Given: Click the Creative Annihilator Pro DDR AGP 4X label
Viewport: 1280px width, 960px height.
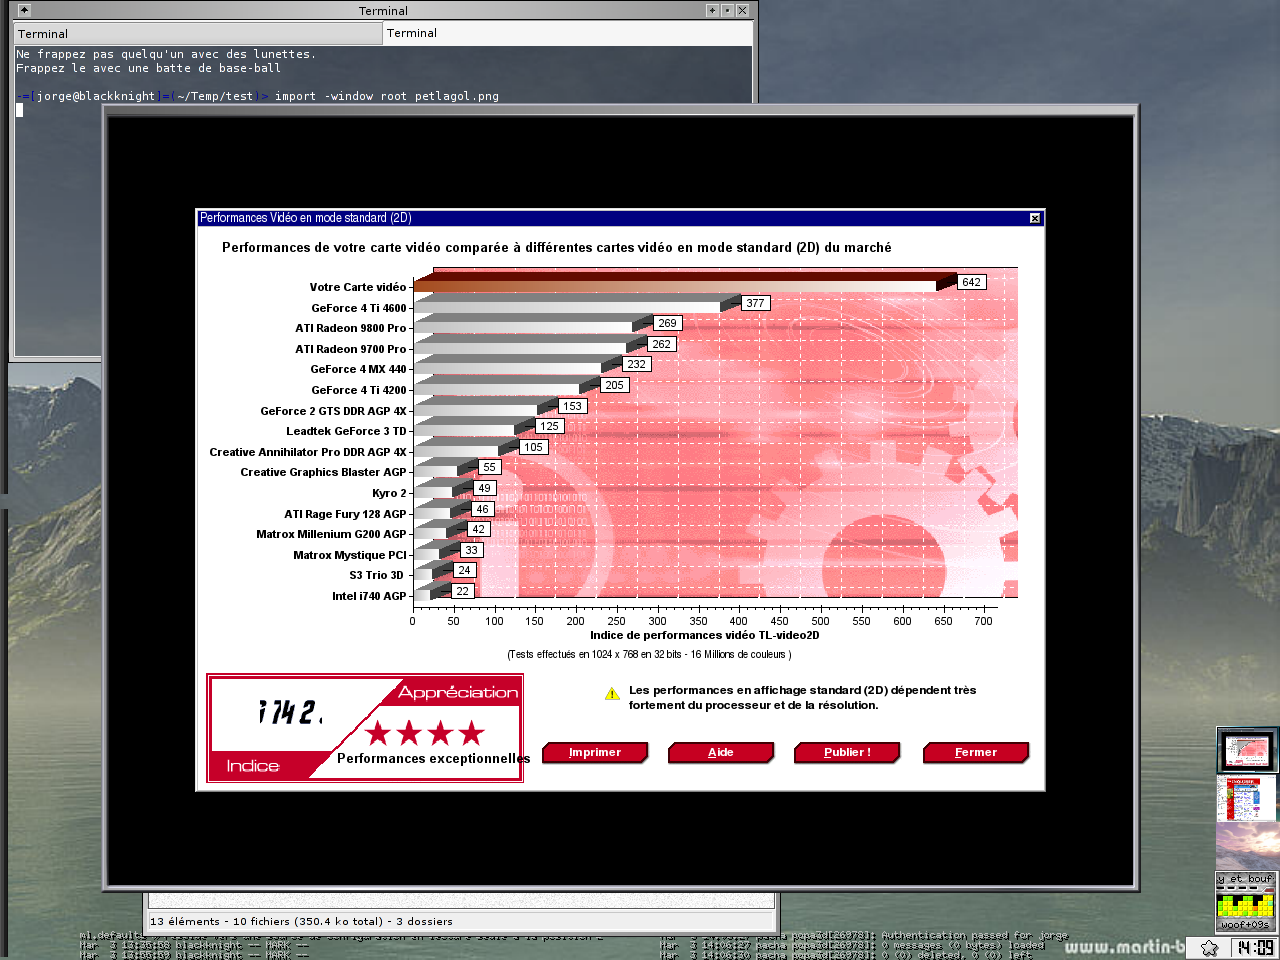Looking at the screenshot, I should click(x=308, y=452).
